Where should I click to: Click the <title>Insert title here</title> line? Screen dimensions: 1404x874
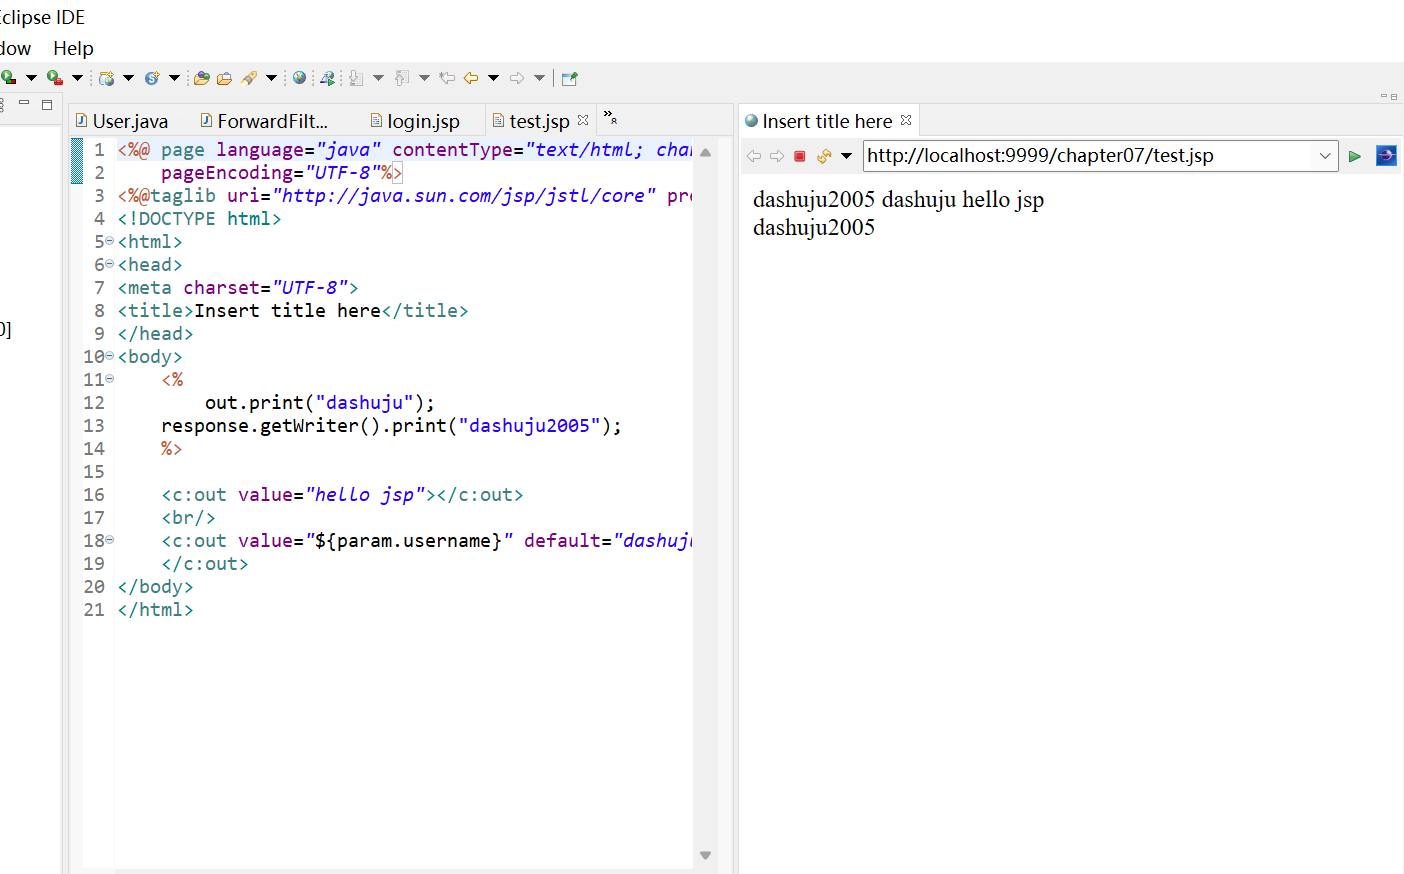(x=293, y=311)
